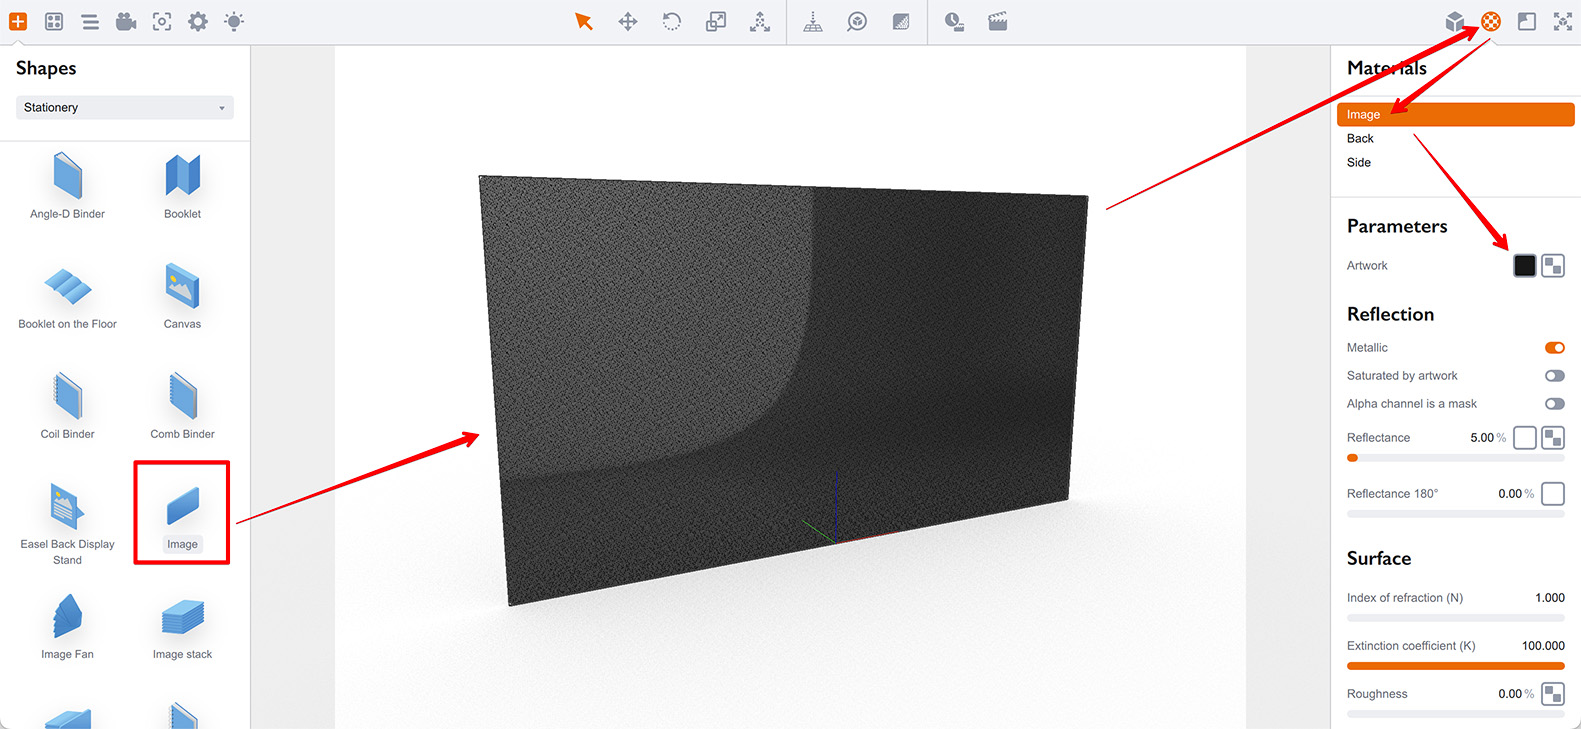Open Artwork texture picker checker icon
Screen dimensions: 1581x729
(x=1553, y=265)
